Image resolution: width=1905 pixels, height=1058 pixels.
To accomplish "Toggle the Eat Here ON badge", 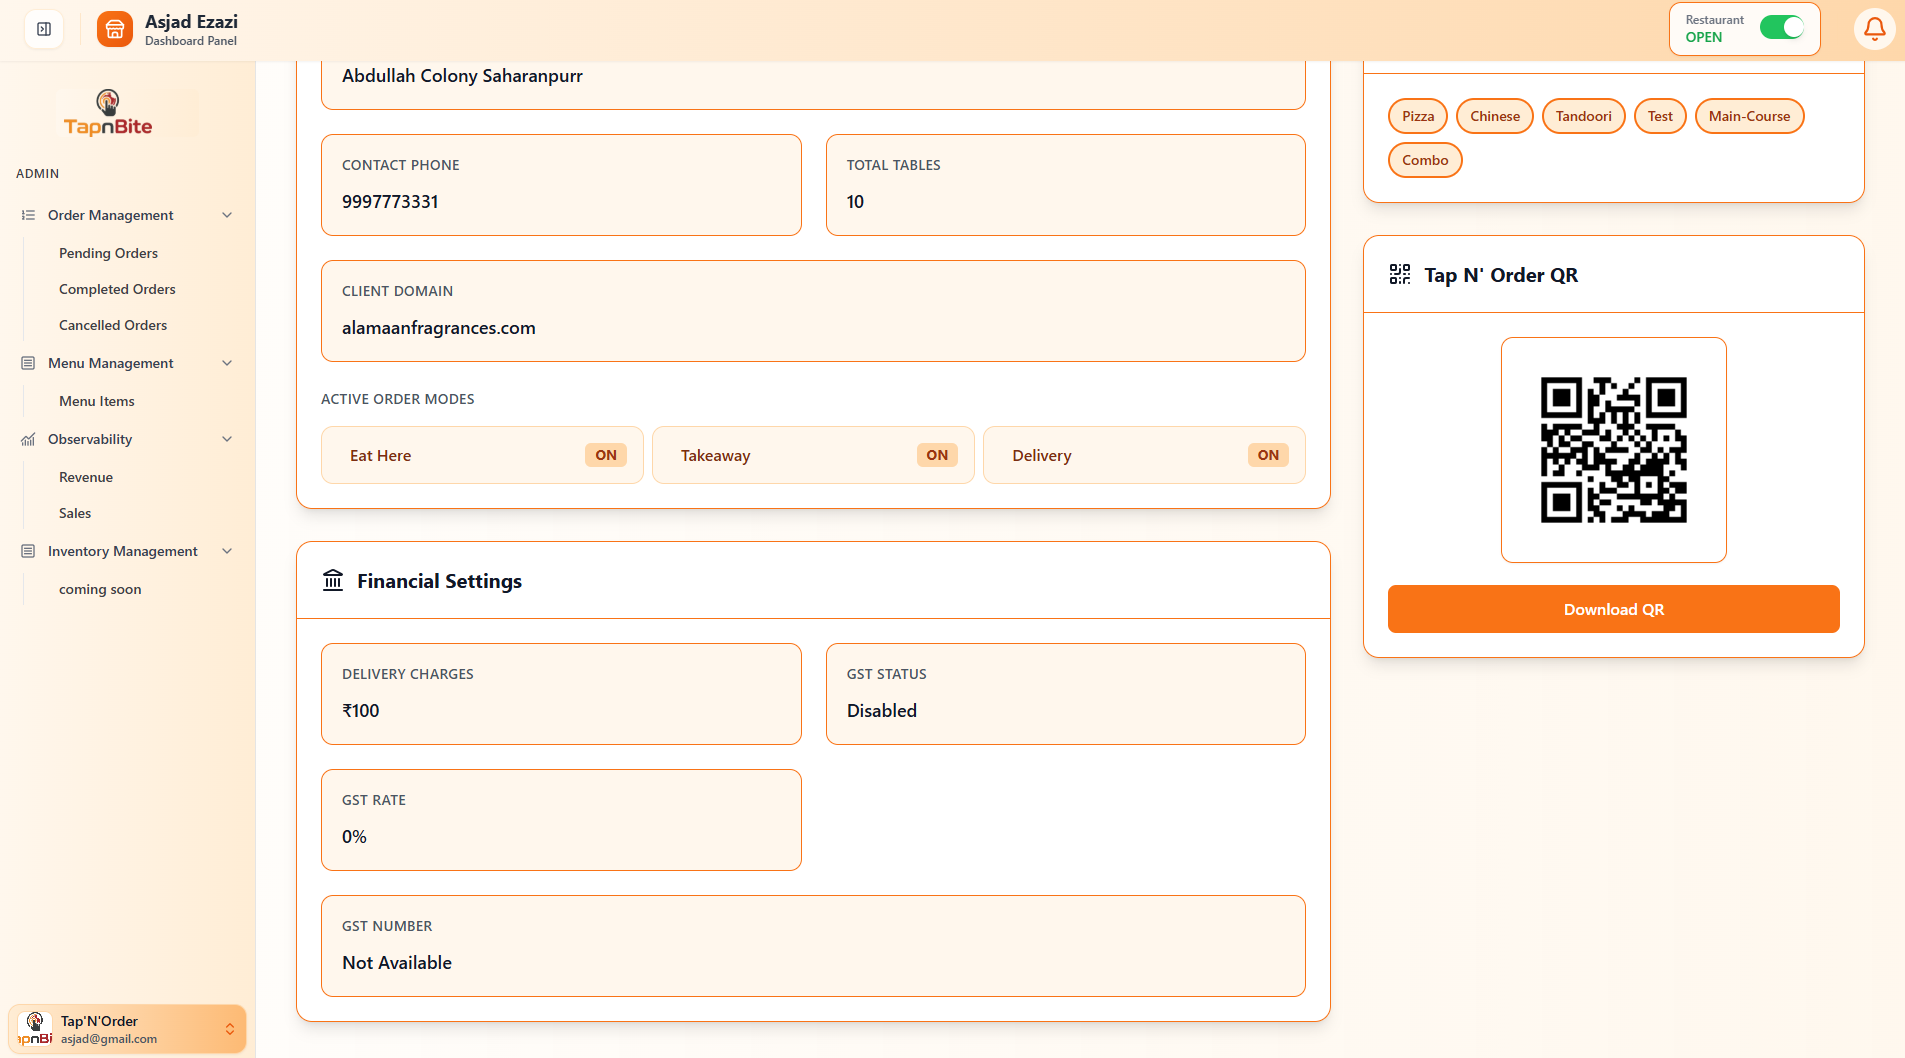I will [605, 455].
